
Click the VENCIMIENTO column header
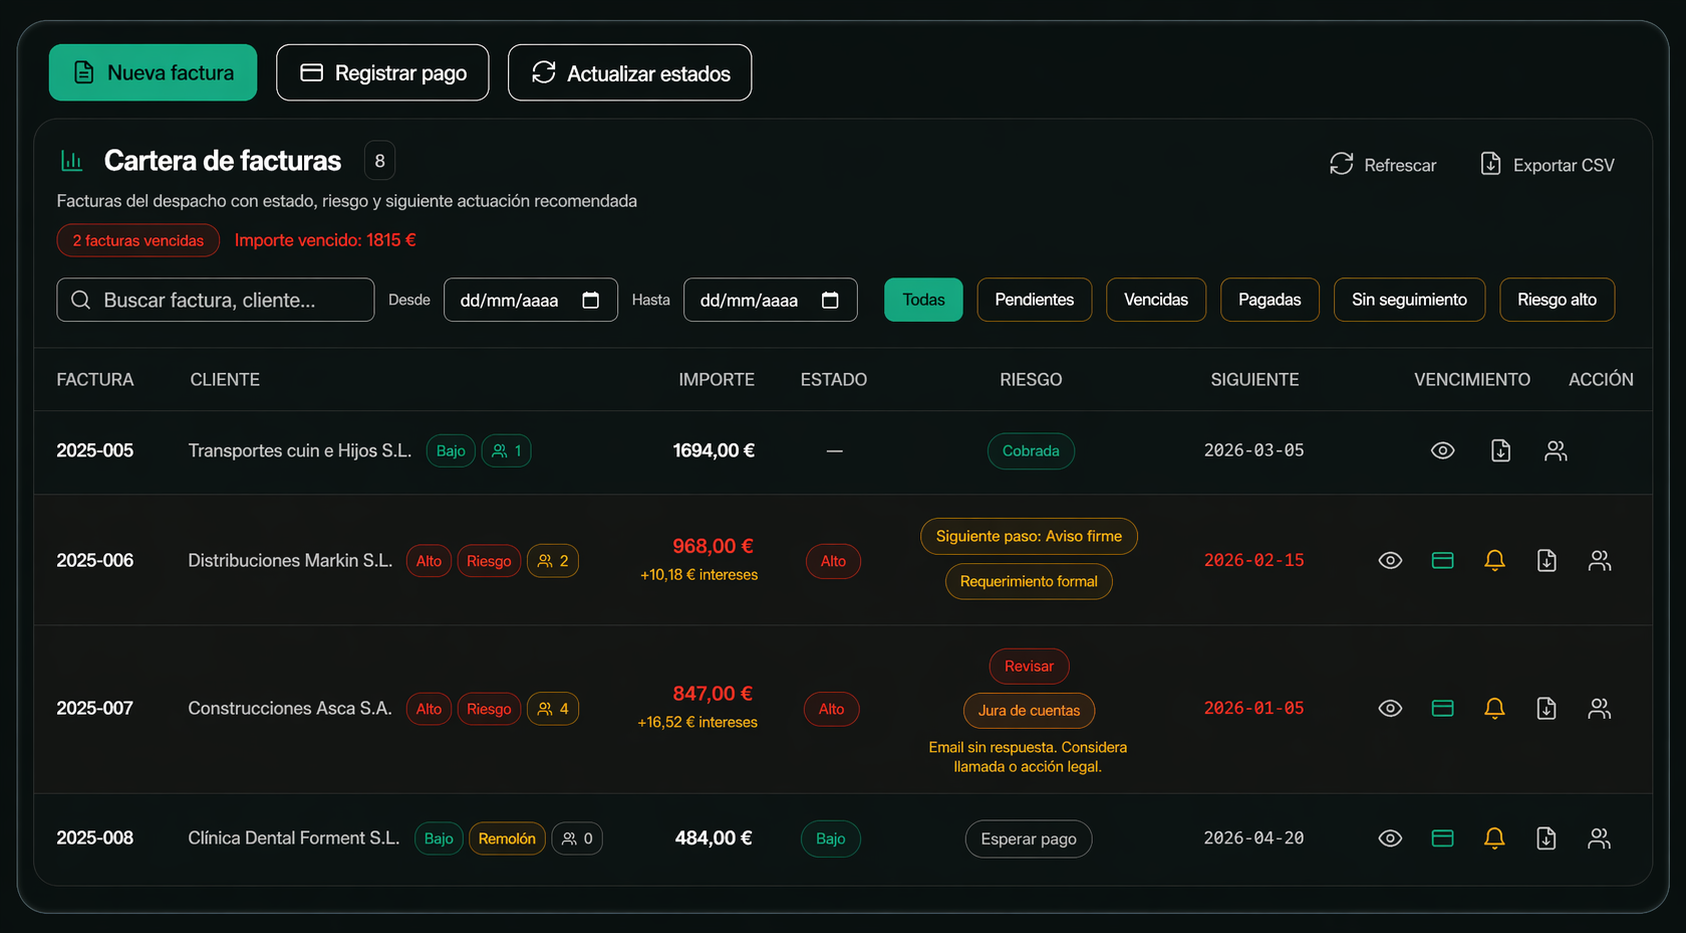(1472, 380)
